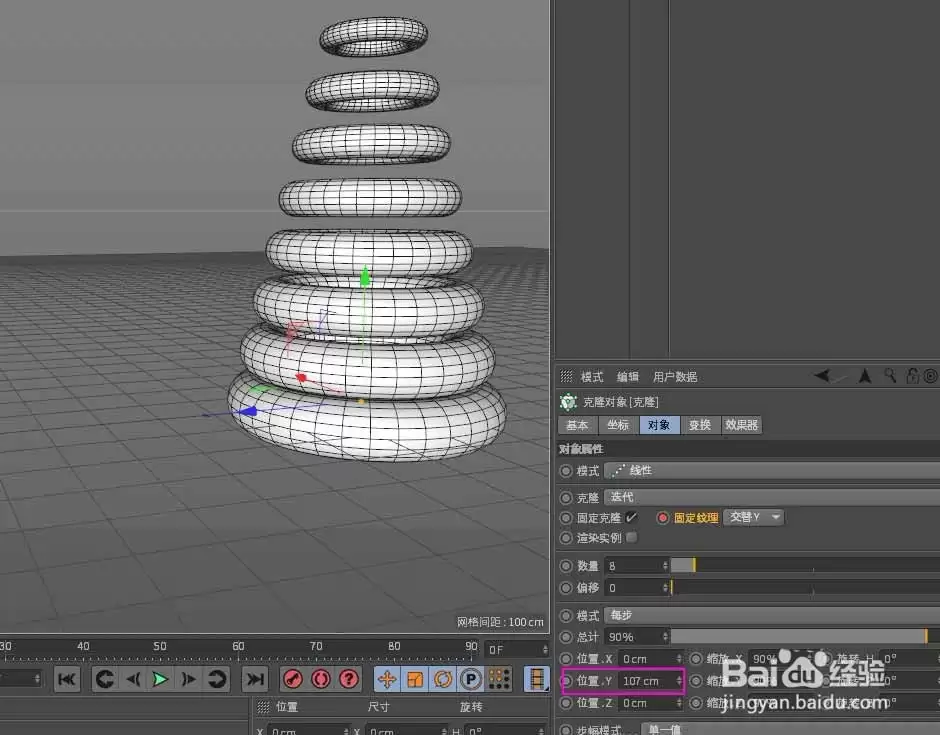The height and width of the screenshot is (735, 940).
Task: Toggle rotation keyframing with the orange circle icon
Action: [x=444, y=679]
